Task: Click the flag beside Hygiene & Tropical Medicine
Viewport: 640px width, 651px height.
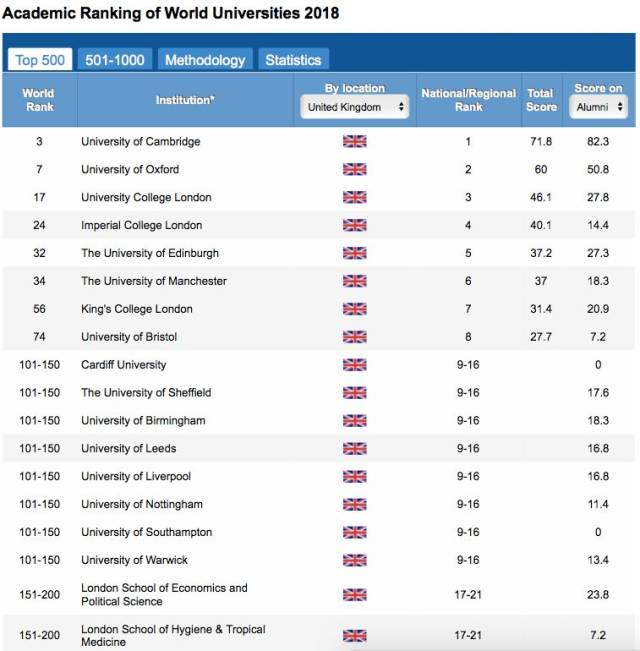Action: pyautogui.click(x=355, y=636)
